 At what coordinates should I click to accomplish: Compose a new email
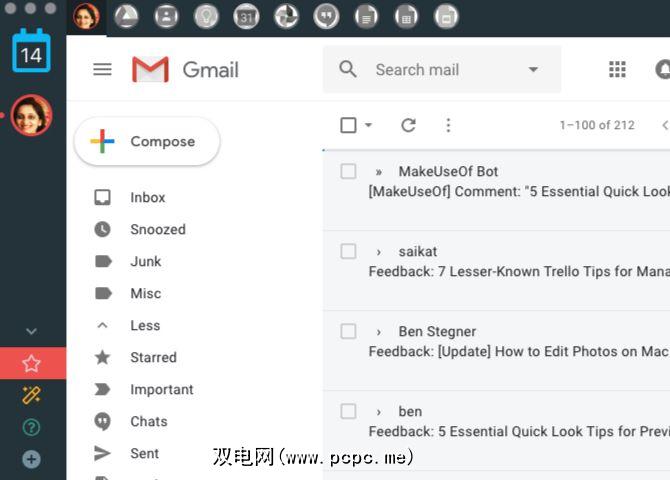coord(147,141)
